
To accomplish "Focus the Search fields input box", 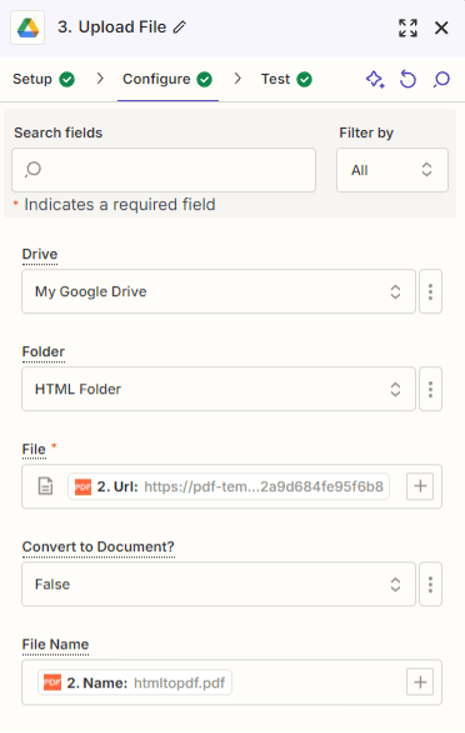I will pyautogui.click(x=164, y=170).
